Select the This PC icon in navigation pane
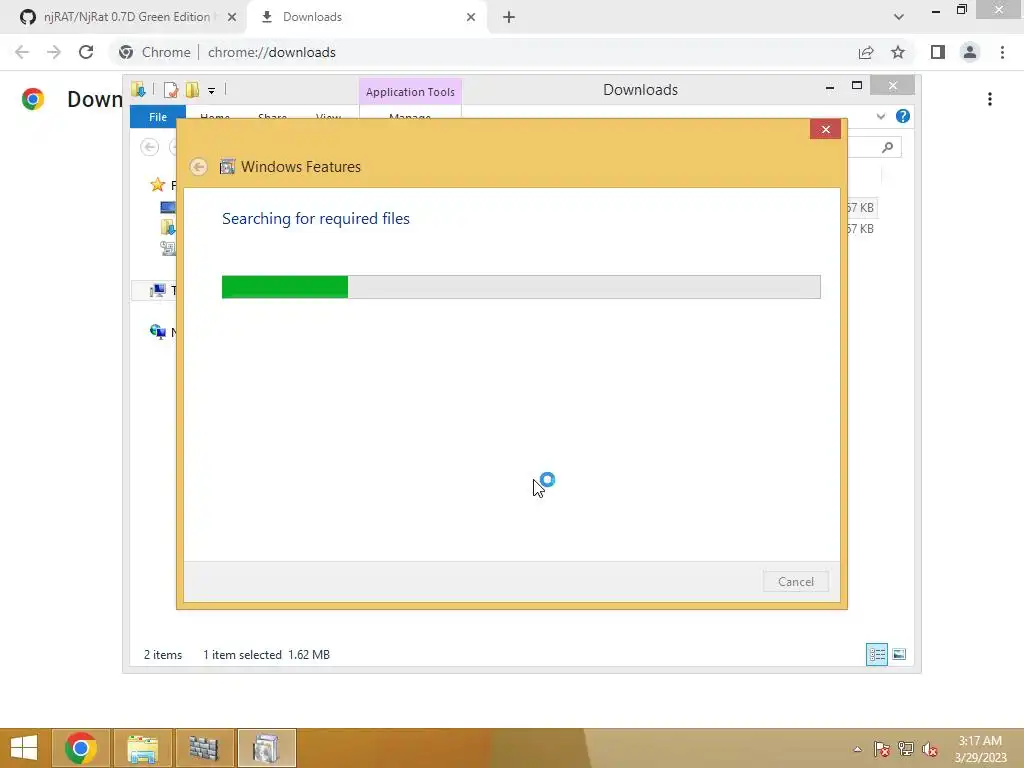The height and width of the screenshot is (768, 1024). [x=157, y=290]
